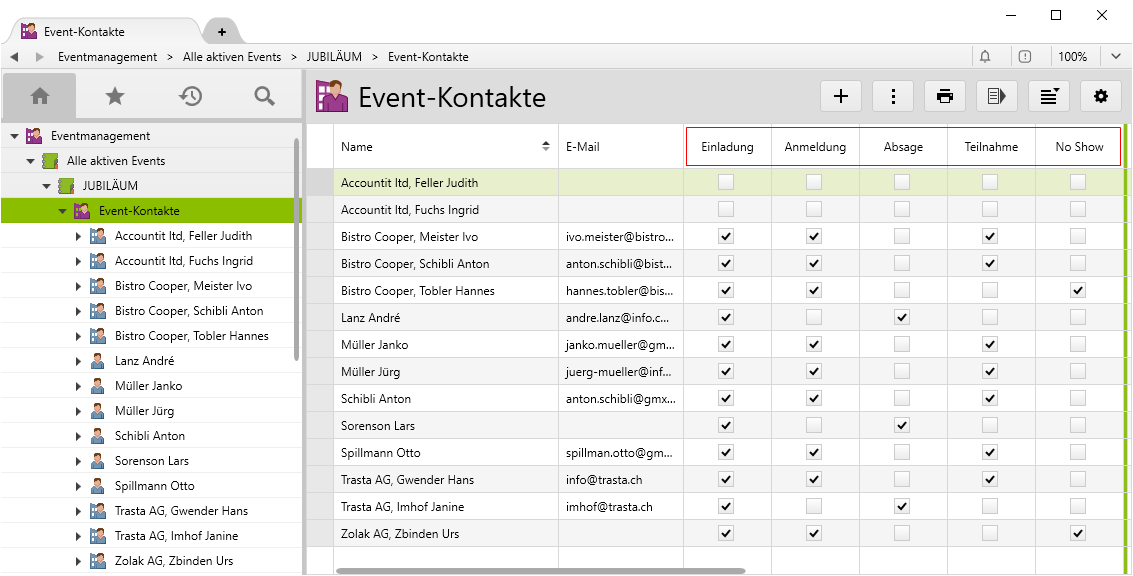Expand the Müller Janko tree item
This screenshot has height=576, width=1133.
coord(79,386)
